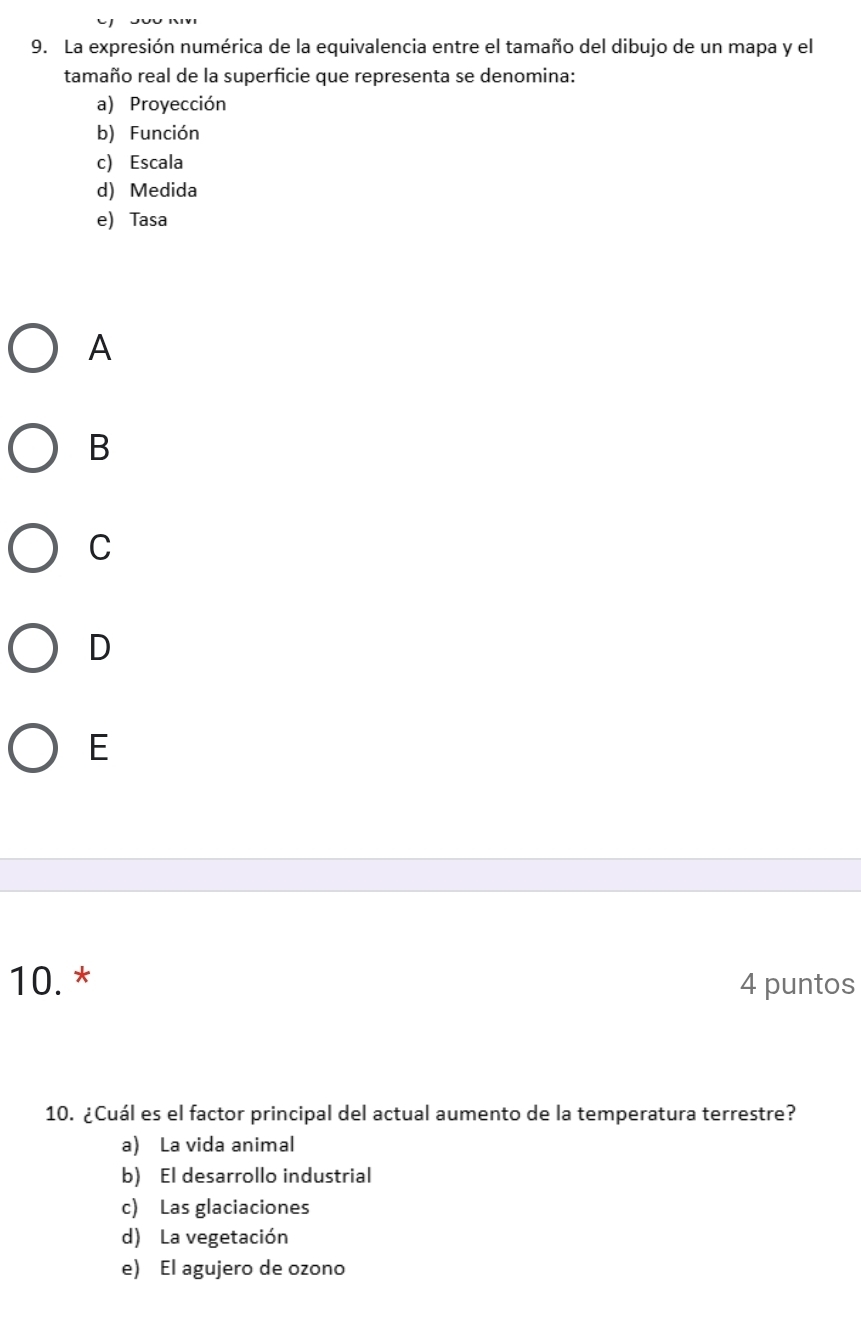Image resolution: width=861 pixels, height=1340 pixels.
Task: Mark the C radio circle as answer
Action: 35,548
